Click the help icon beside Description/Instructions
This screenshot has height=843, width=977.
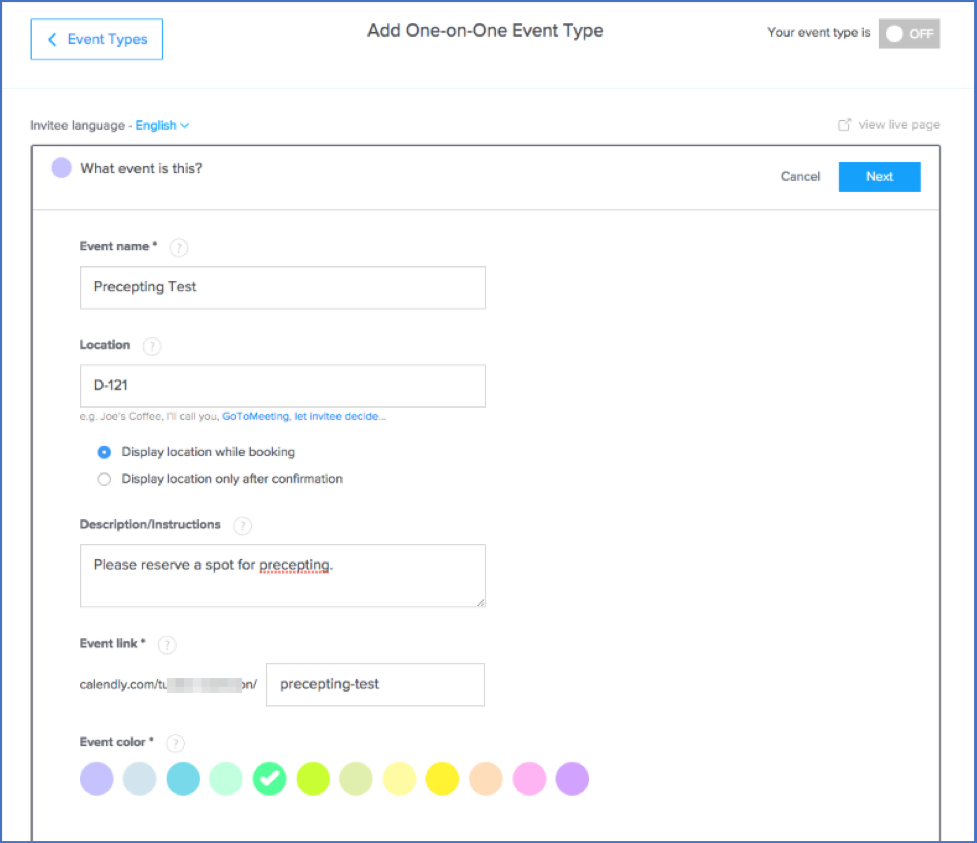(x=242, y=525)
